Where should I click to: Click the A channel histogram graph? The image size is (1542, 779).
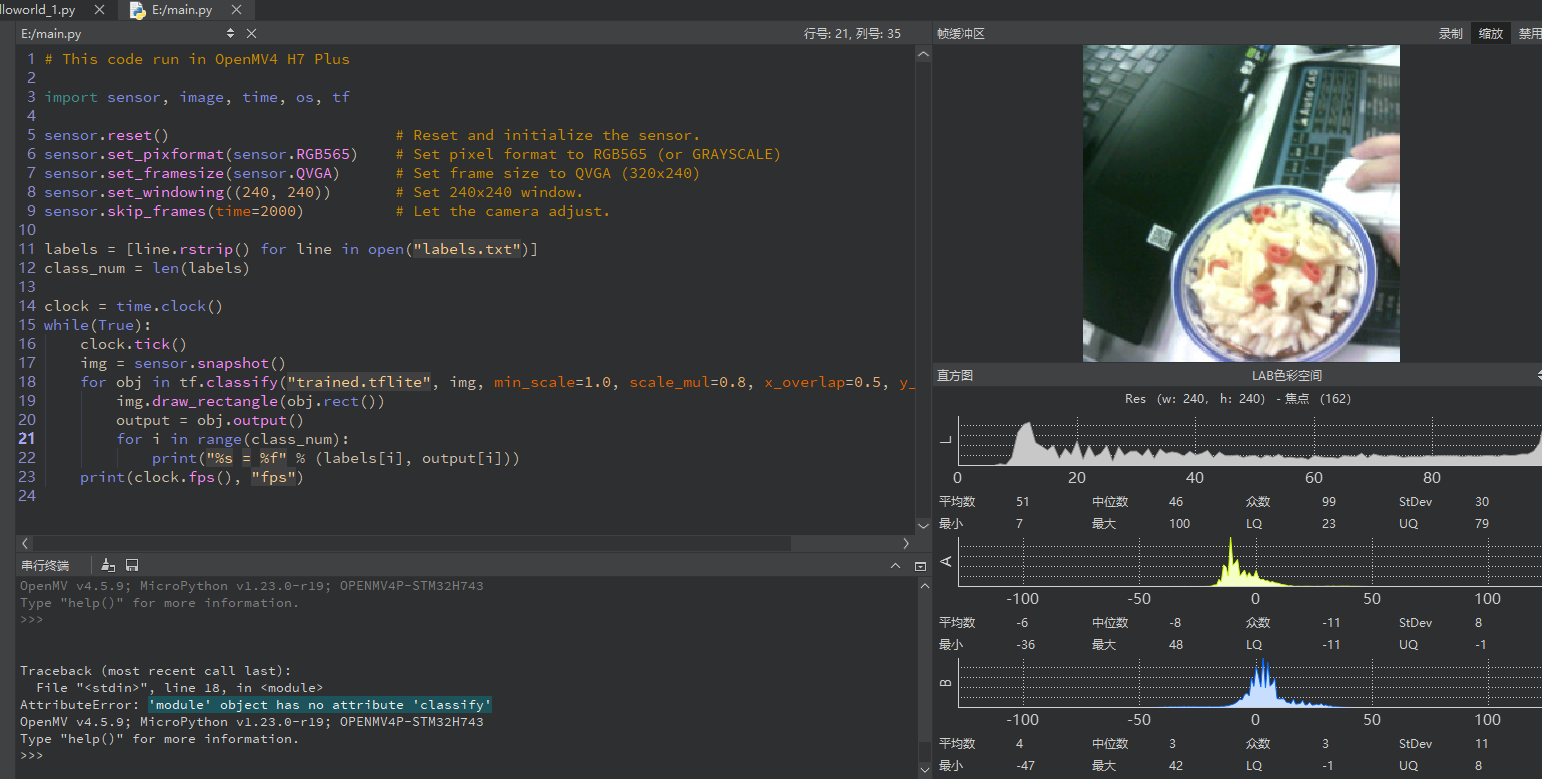[1249, 562]
